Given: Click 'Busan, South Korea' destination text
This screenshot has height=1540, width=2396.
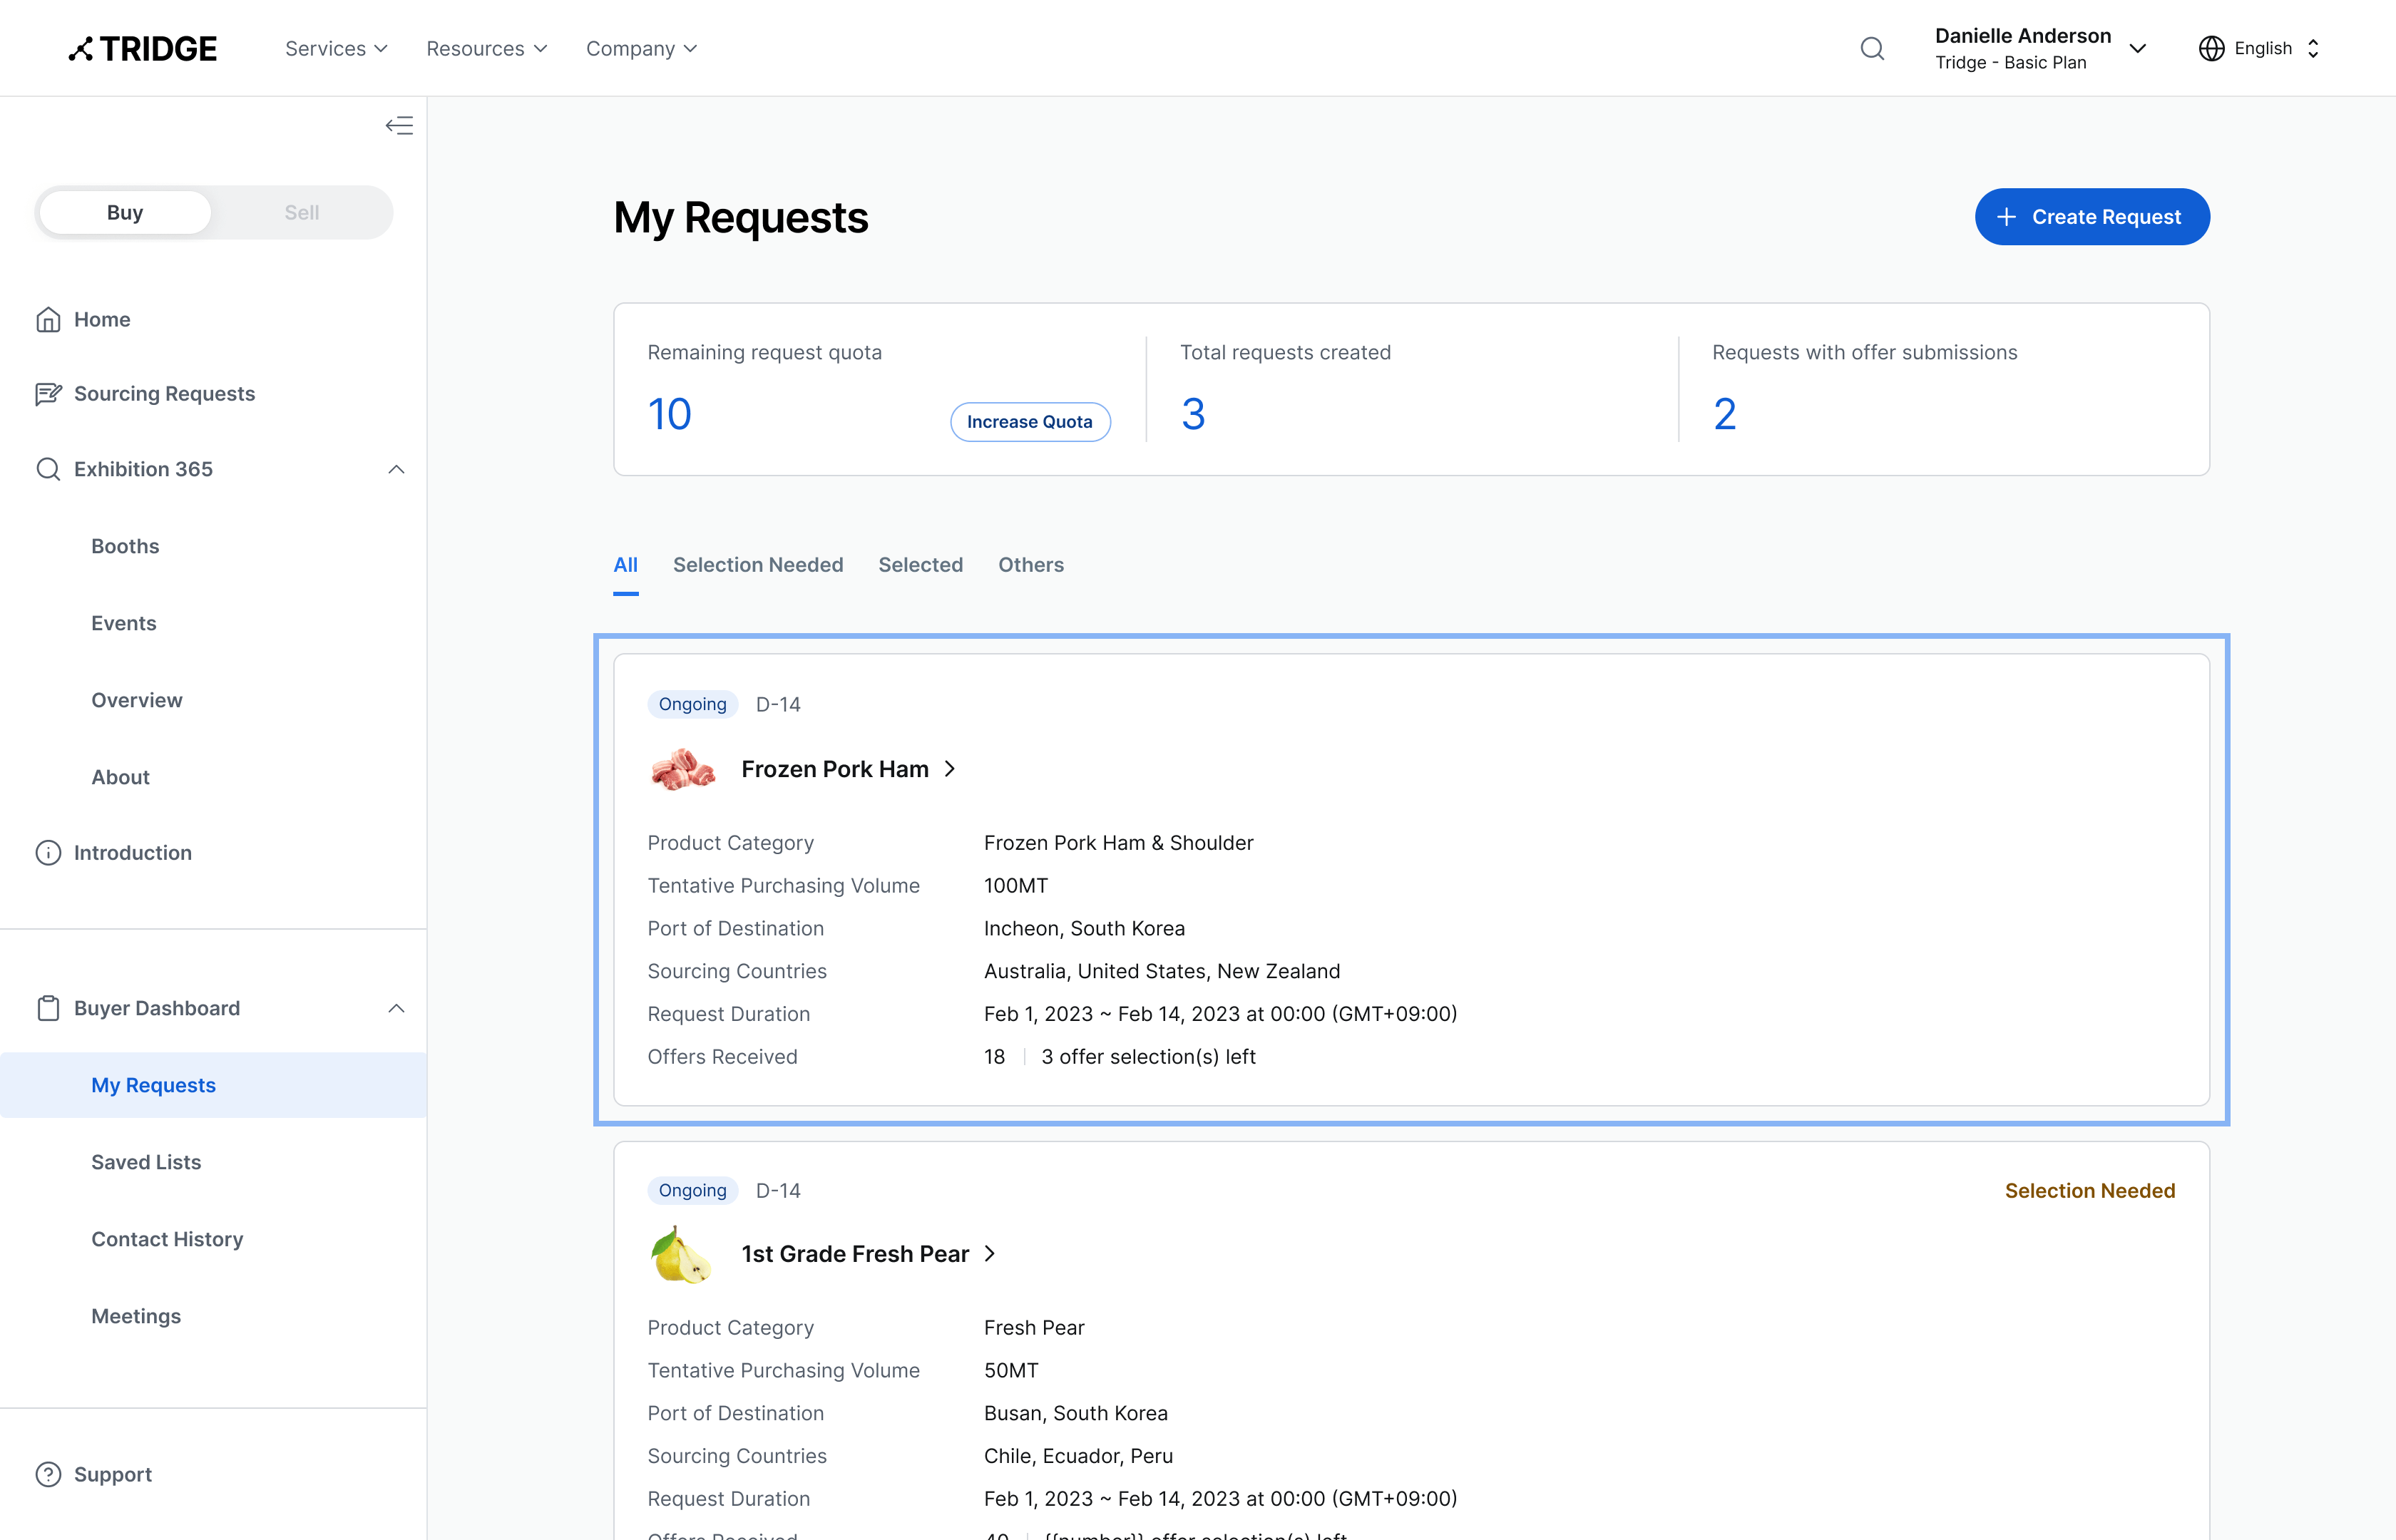Looking at the screenshot, I should [x=1075, y=1413].
